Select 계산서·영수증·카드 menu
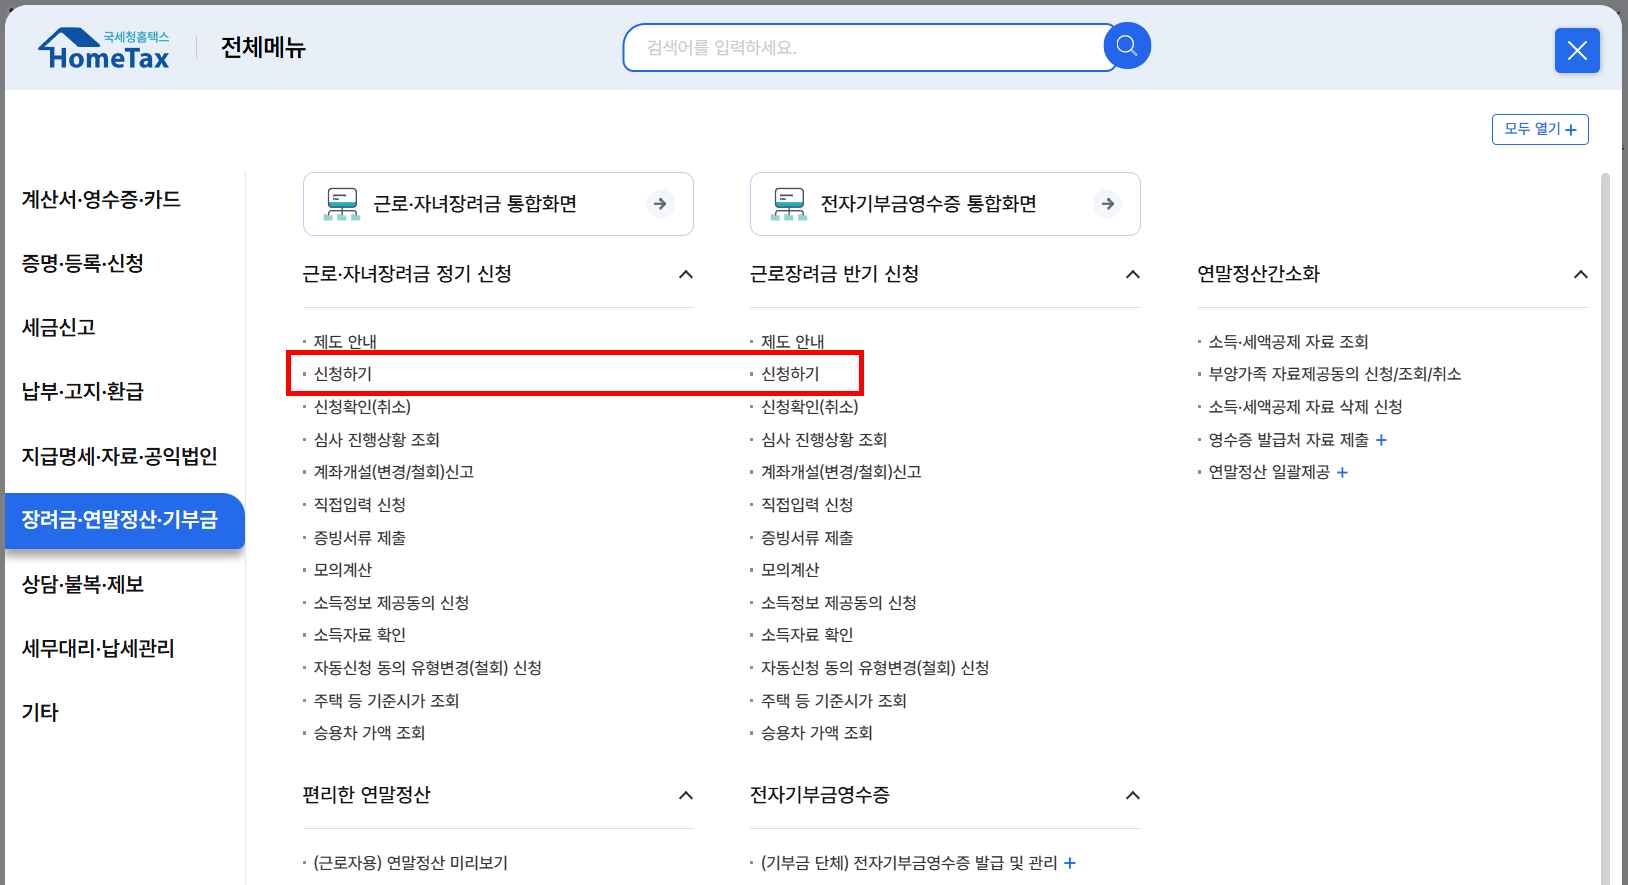The height and width of the screenshot is (885, 1628). 101,199
